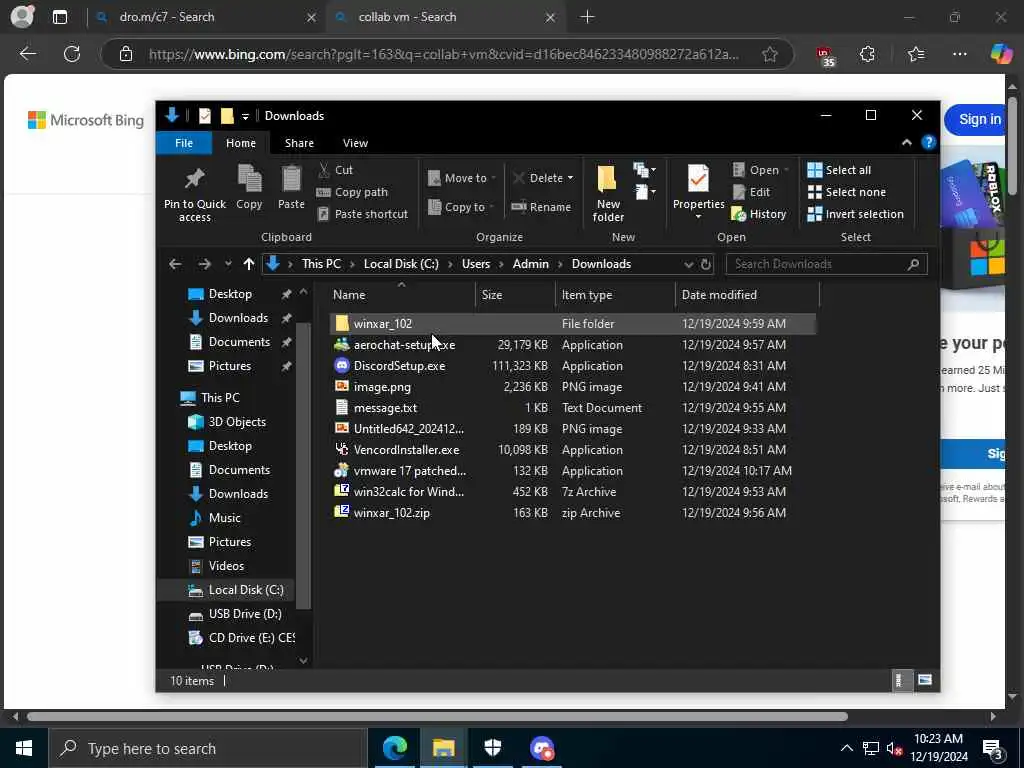Viewport: 1024px width, 768px height.
Task: Go up one folder level arrow
Action: [248, 264]
